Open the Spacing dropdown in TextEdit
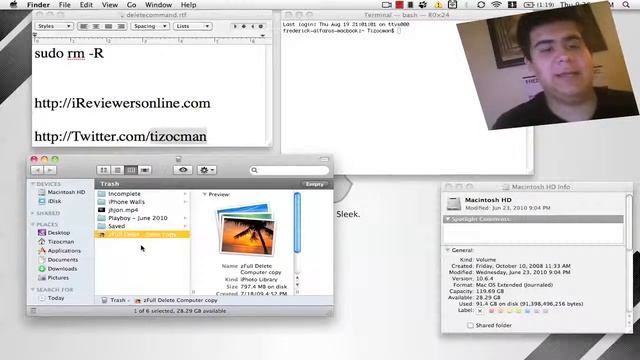This screenshot has width=640, height=360. click(150, 26)
